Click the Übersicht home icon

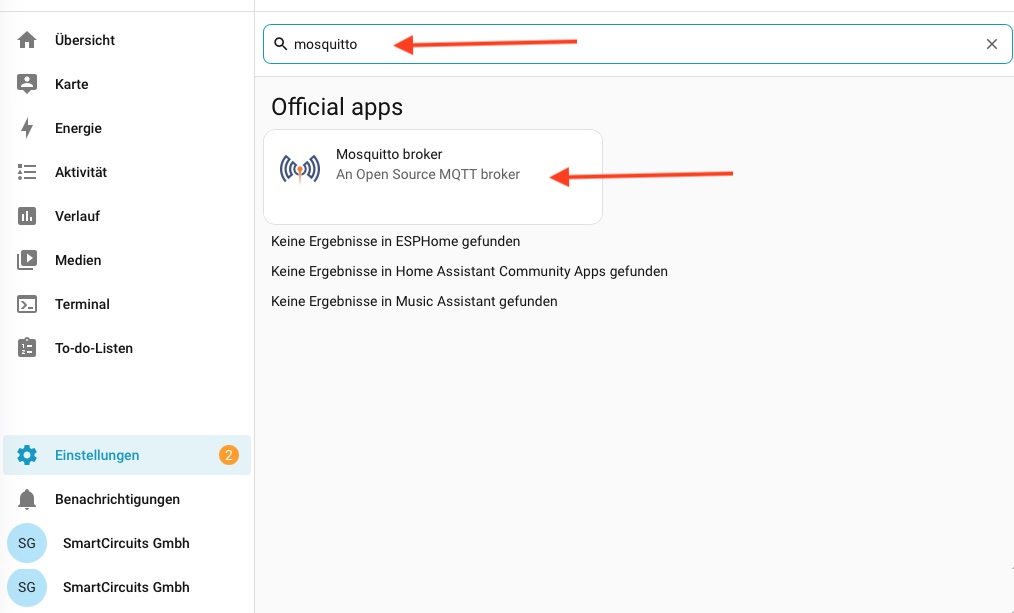27,40
